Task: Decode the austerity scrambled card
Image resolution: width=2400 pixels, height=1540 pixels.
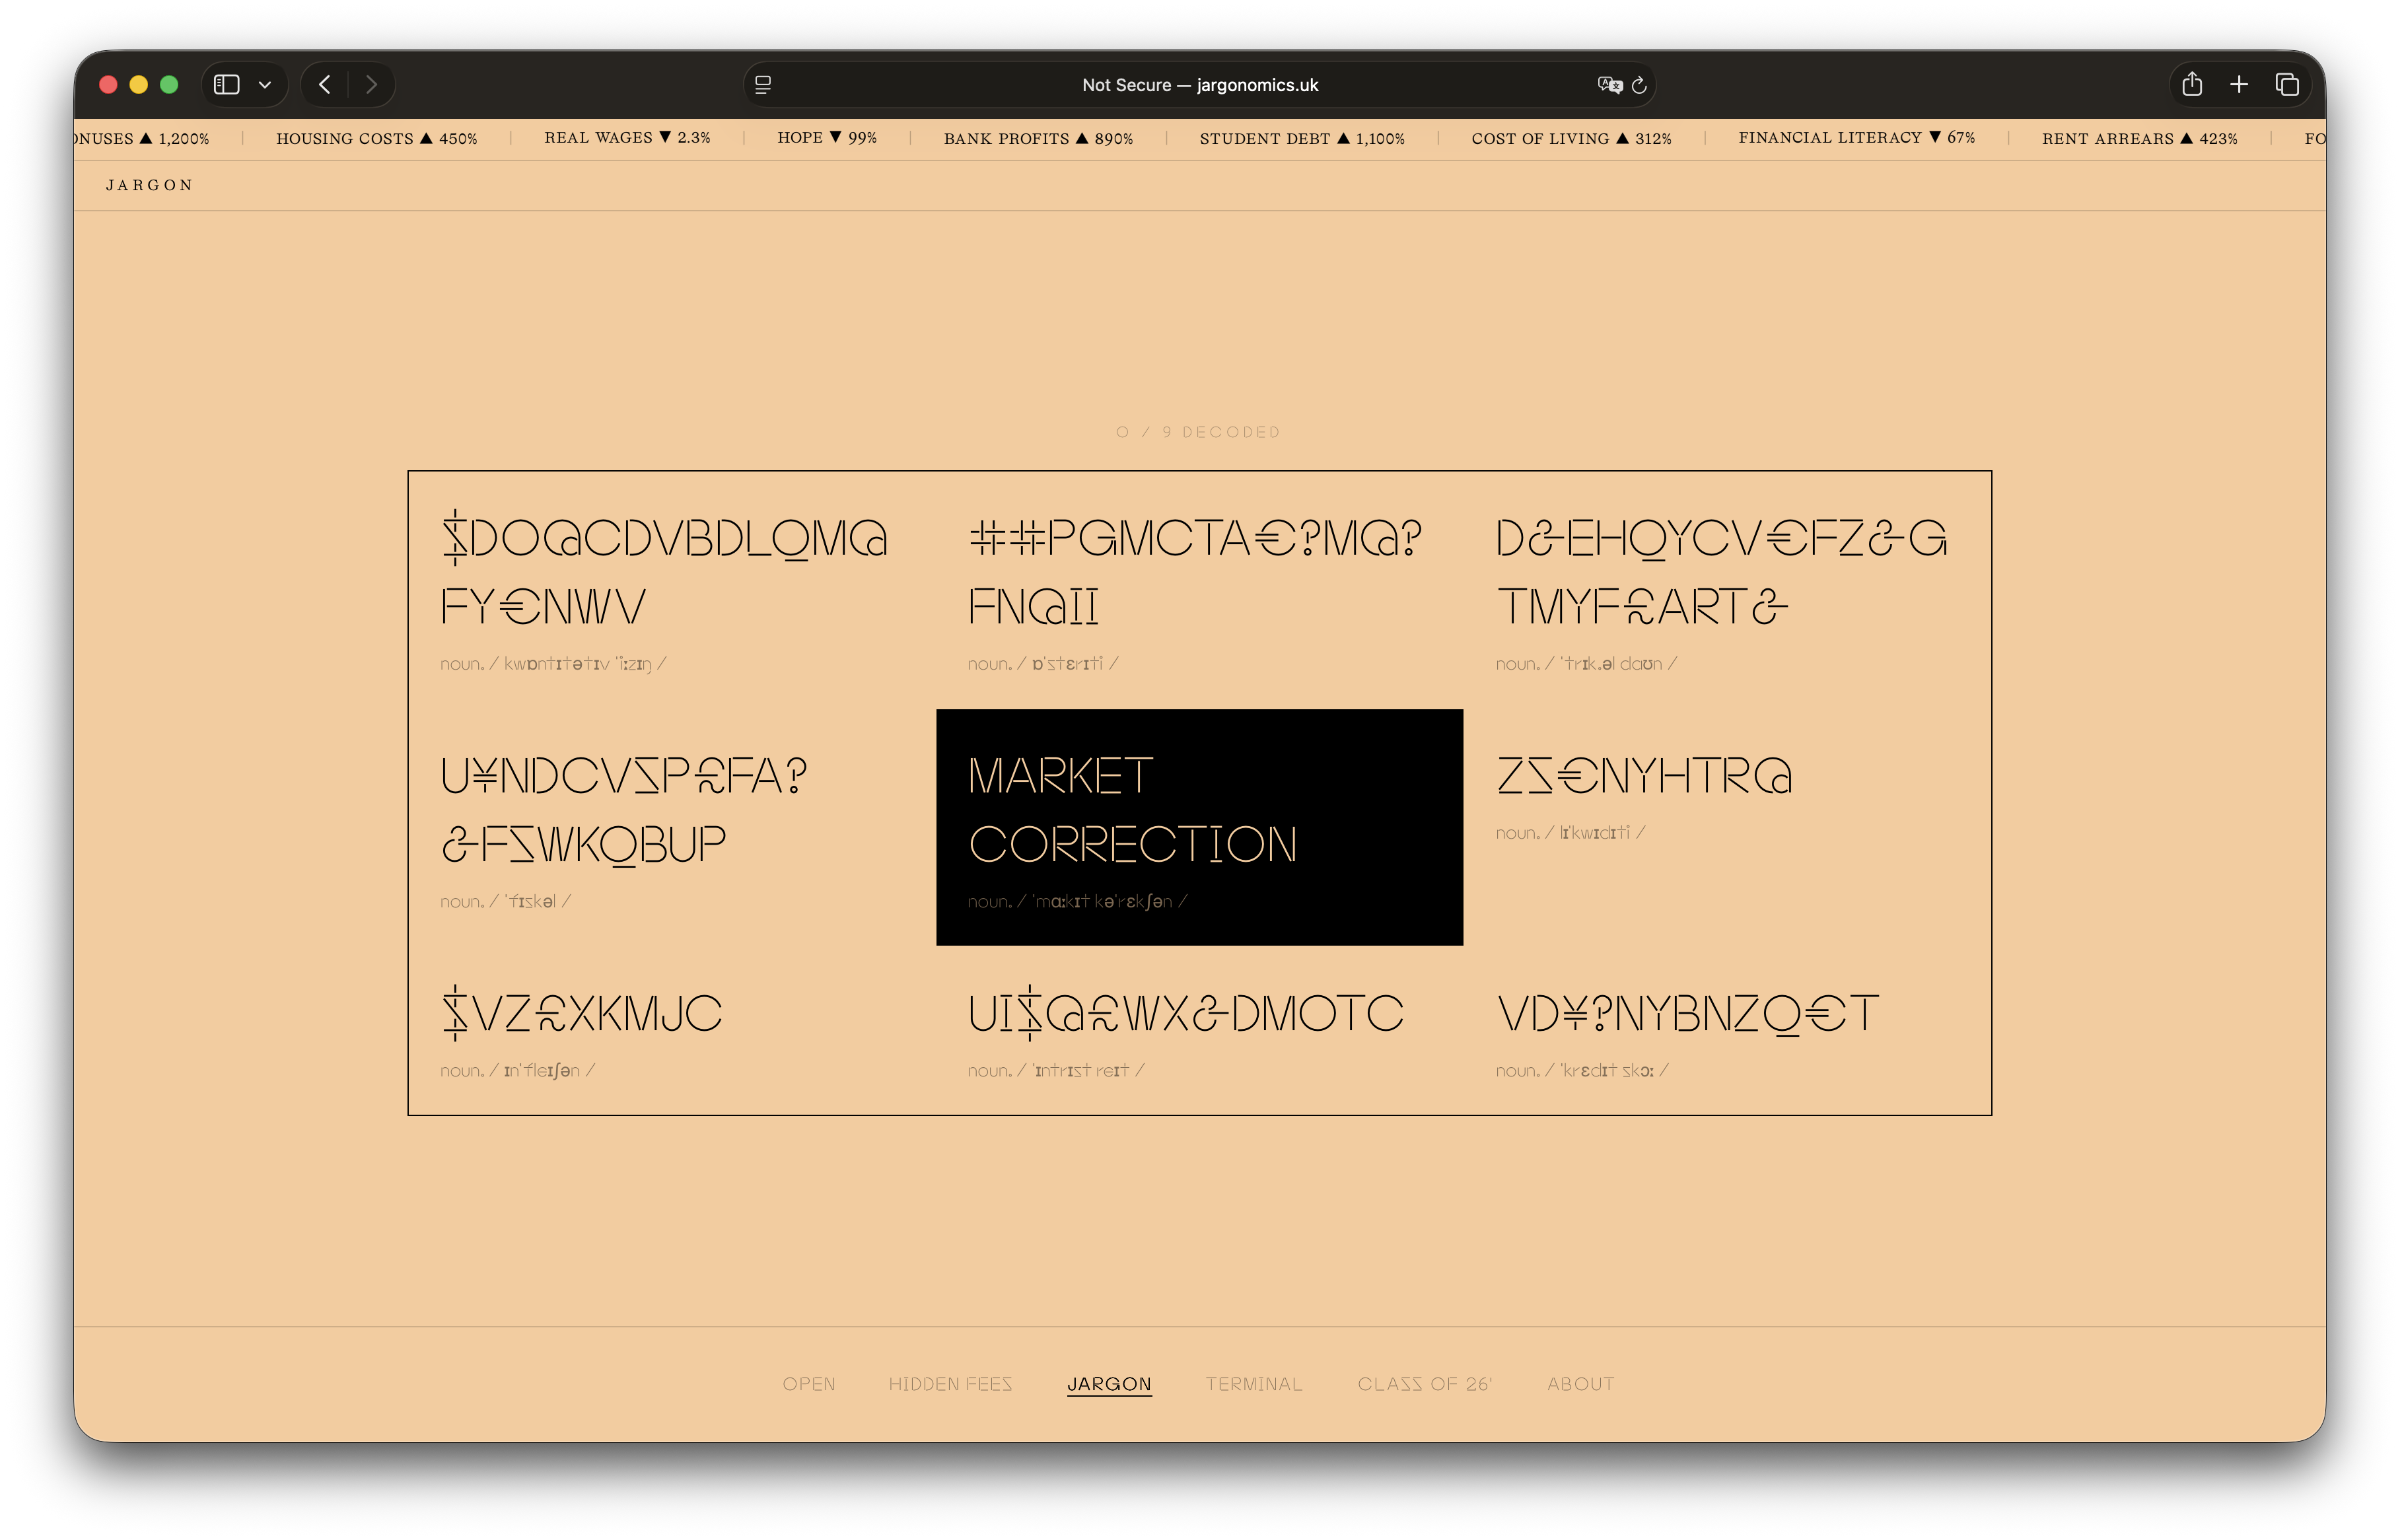Action: (x=1199, y=590)
